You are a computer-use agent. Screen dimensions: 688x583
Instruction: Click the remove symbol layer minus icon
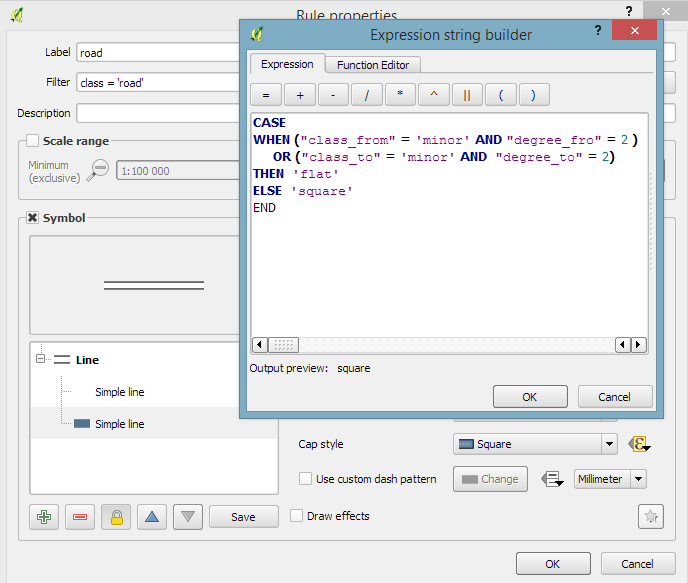point(81,517)
